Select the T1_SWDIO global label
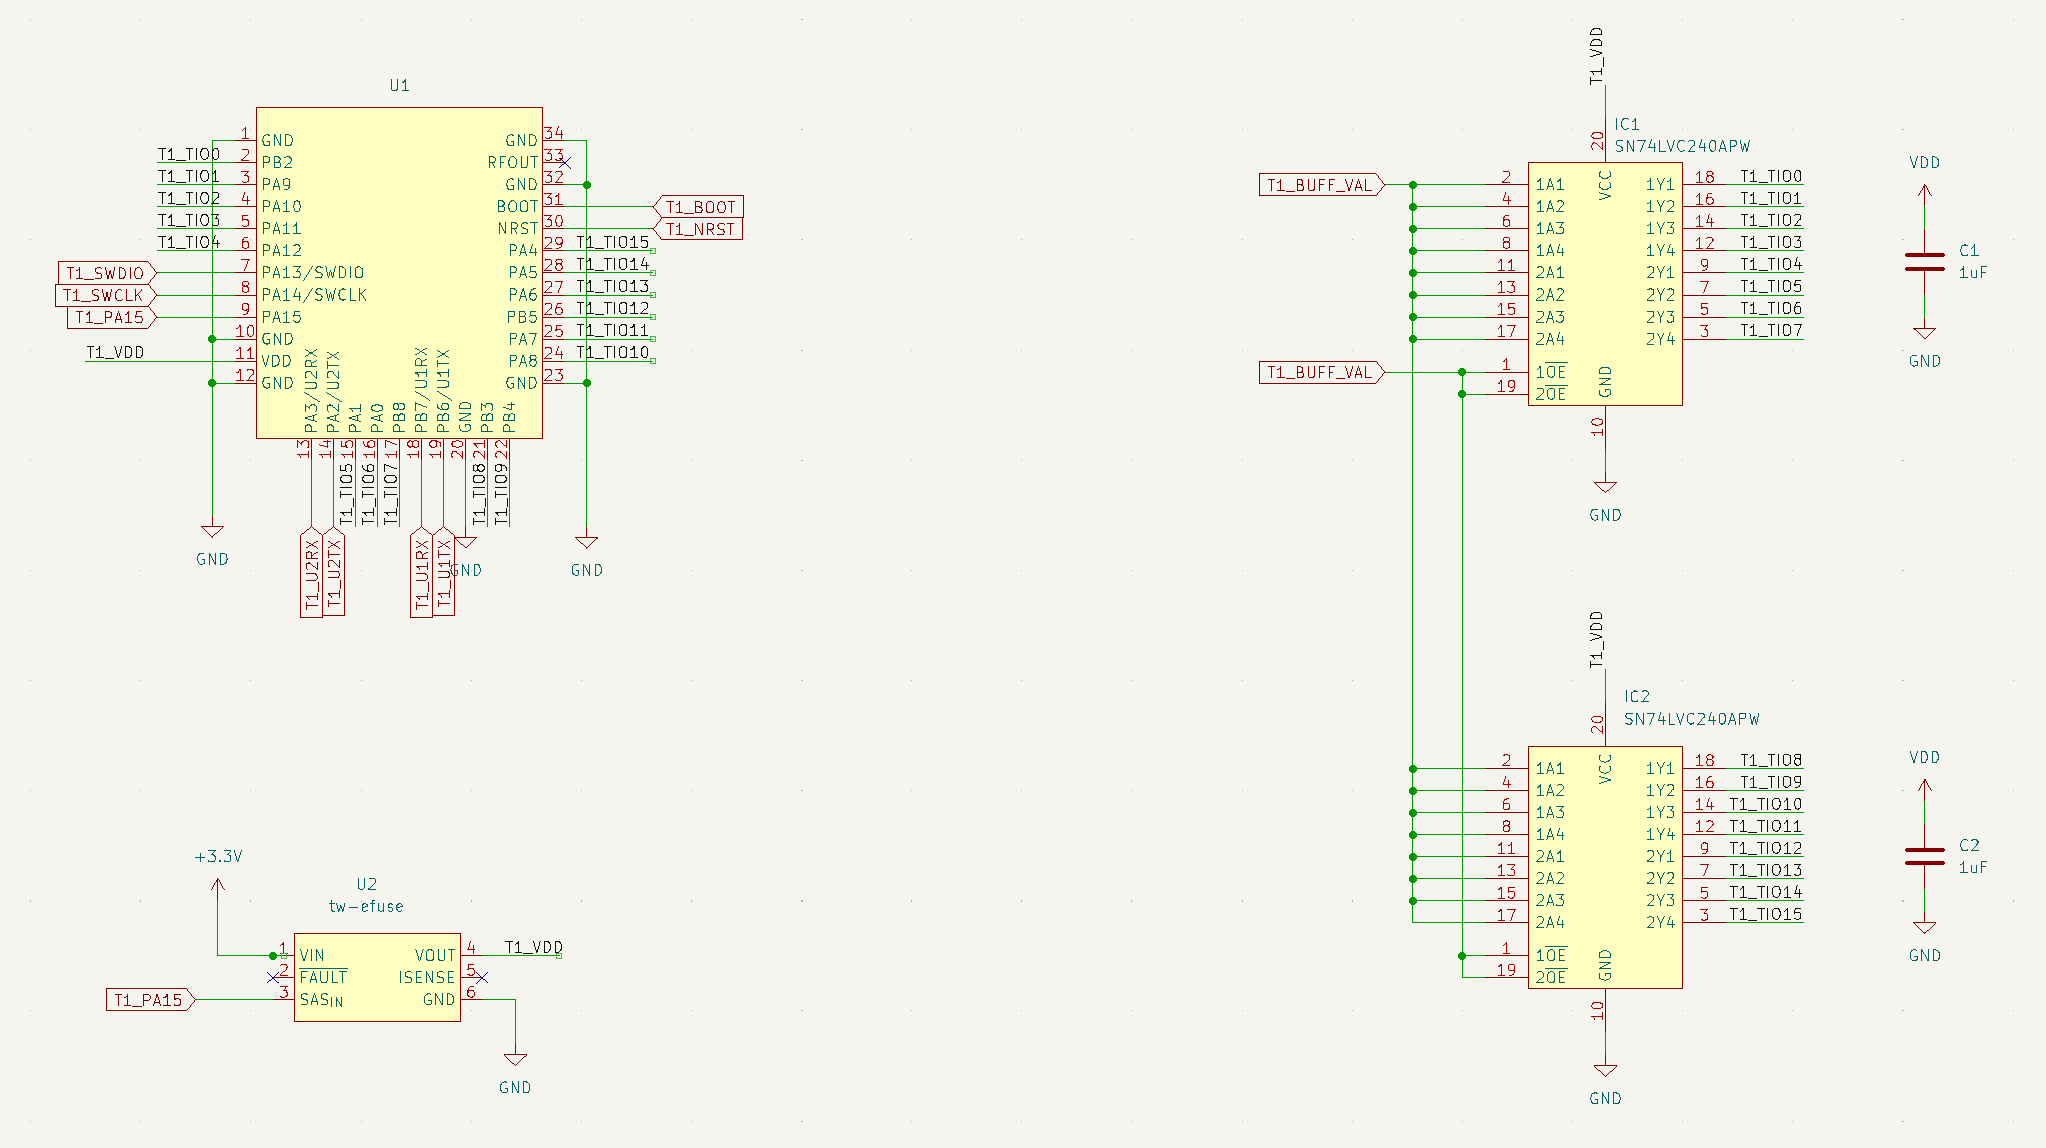2046x1148 pixels. [106, 273]
